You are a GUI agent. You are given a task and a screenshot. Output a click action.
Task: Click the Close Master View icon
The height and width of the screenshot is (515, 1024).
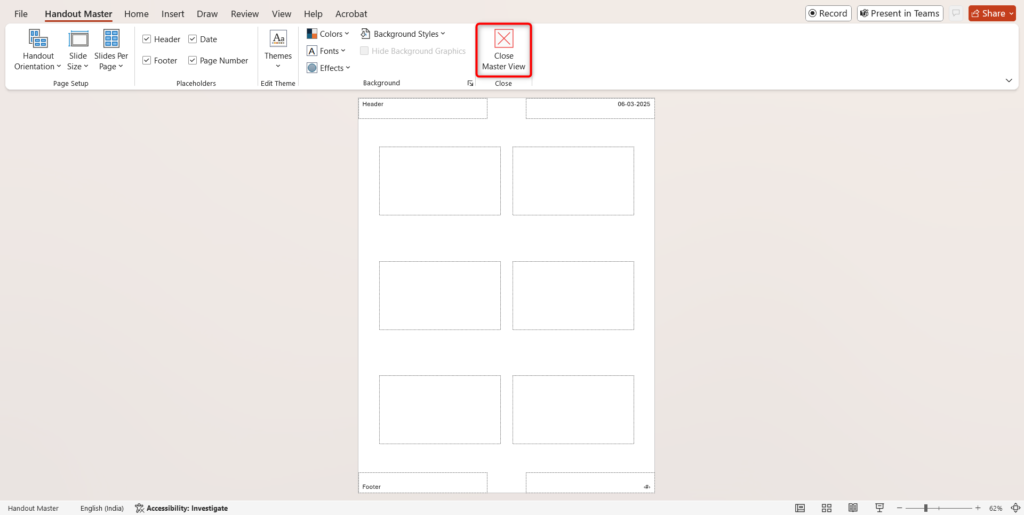click(504, 40)
